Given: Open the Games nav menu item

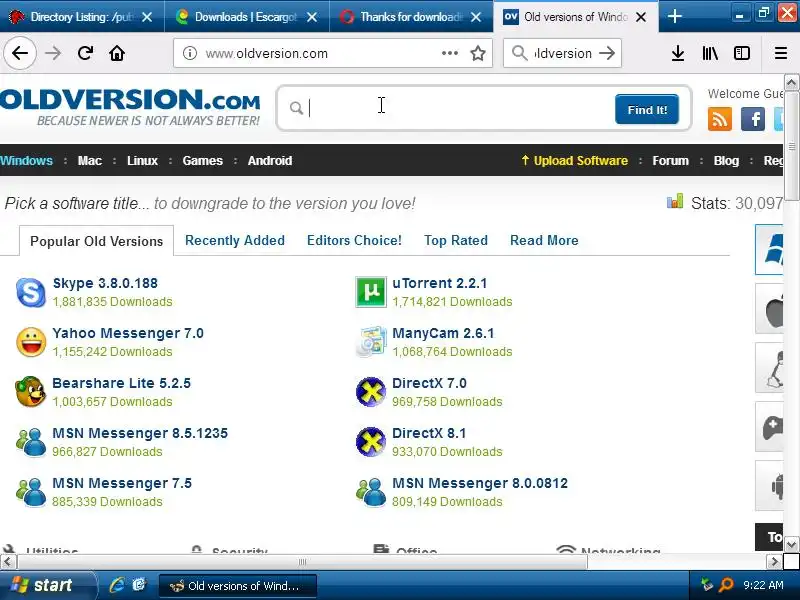Looking at the screenshot, I should point(203,161).
